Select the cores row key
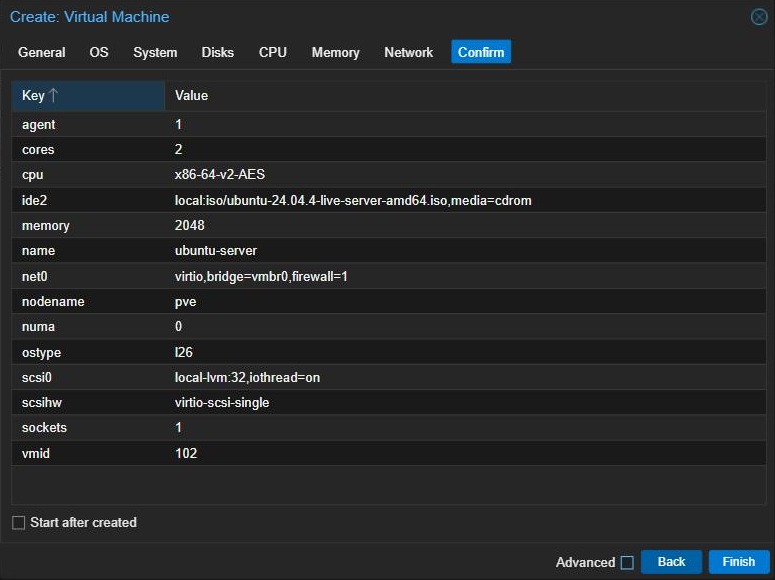 (x=38, y=150)
